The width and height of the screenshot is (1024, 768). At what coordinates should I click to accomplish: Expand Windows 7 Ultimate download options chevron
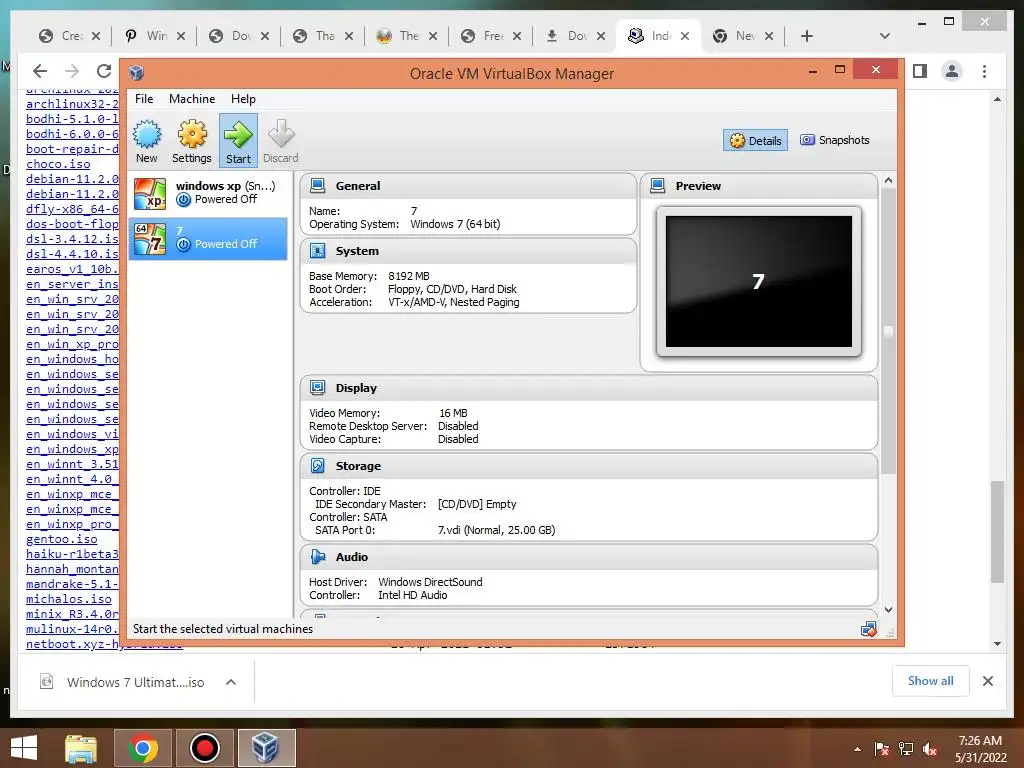pos(231,682)
